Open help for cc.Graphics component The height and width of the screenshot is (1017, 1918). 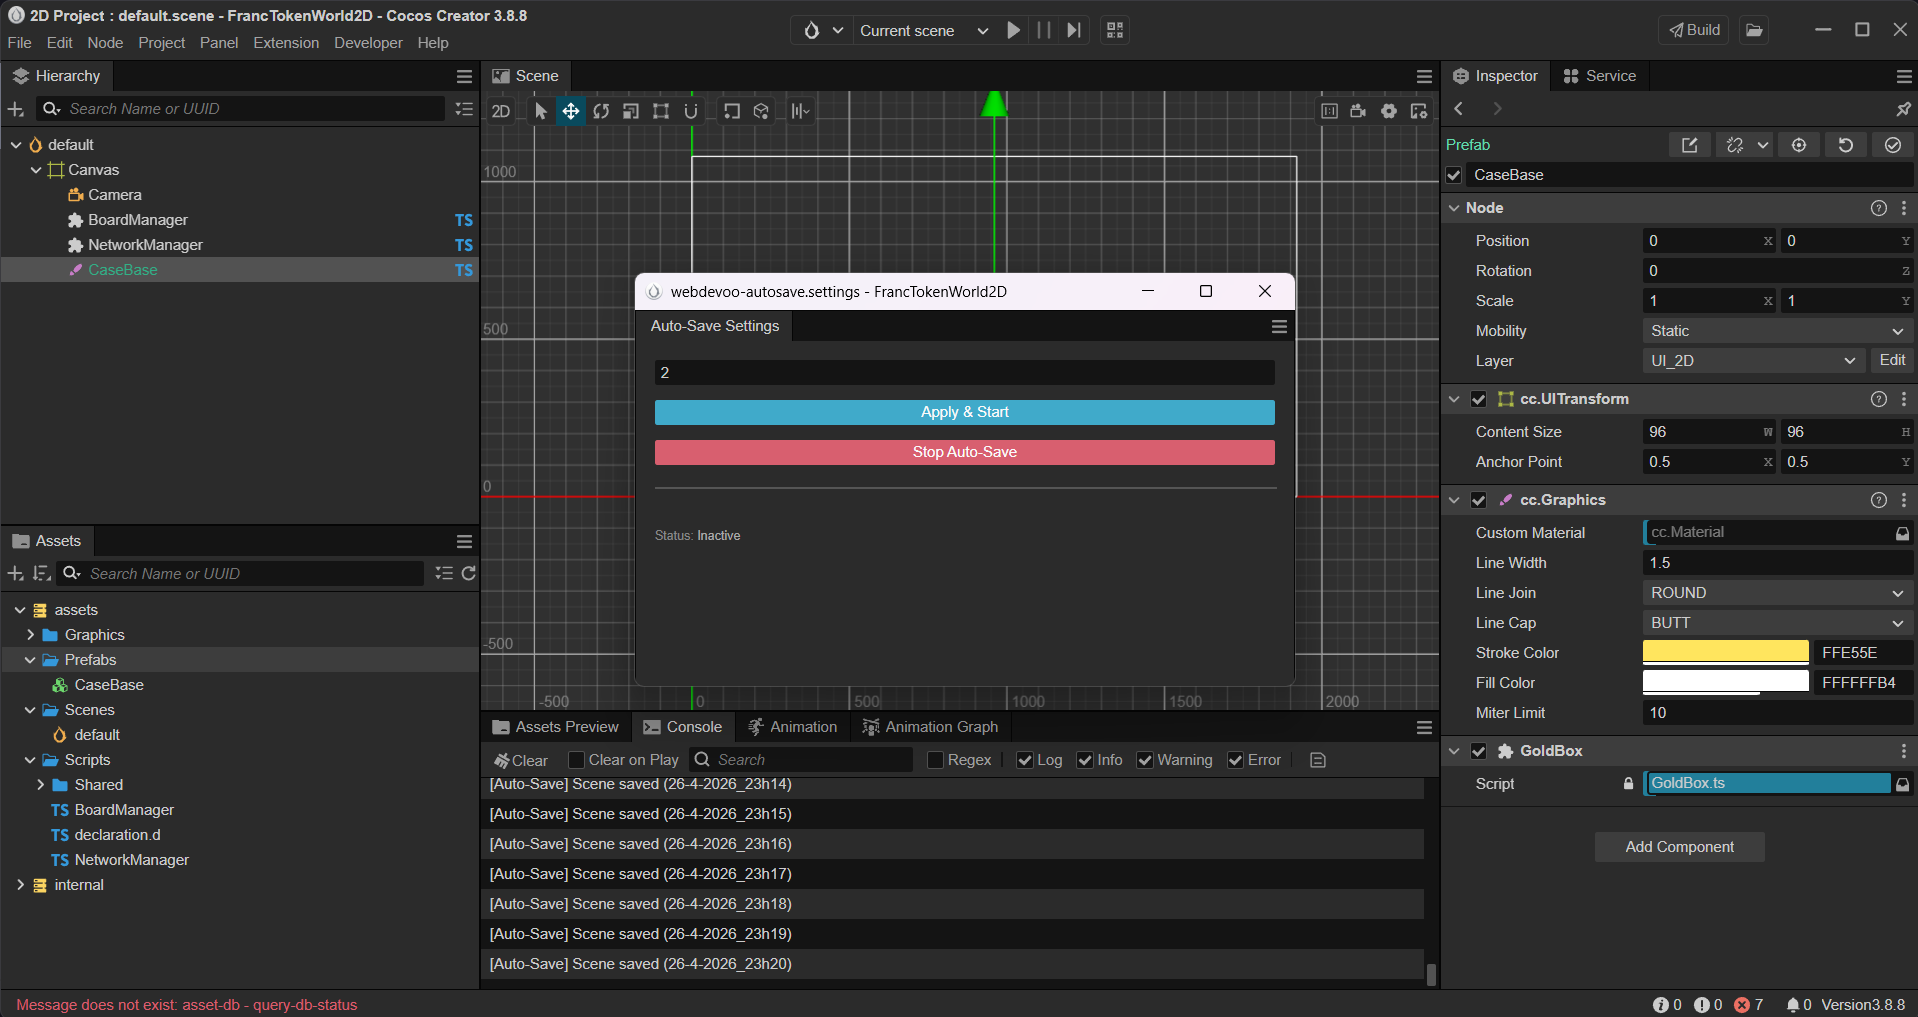(x=1878, y=500)
